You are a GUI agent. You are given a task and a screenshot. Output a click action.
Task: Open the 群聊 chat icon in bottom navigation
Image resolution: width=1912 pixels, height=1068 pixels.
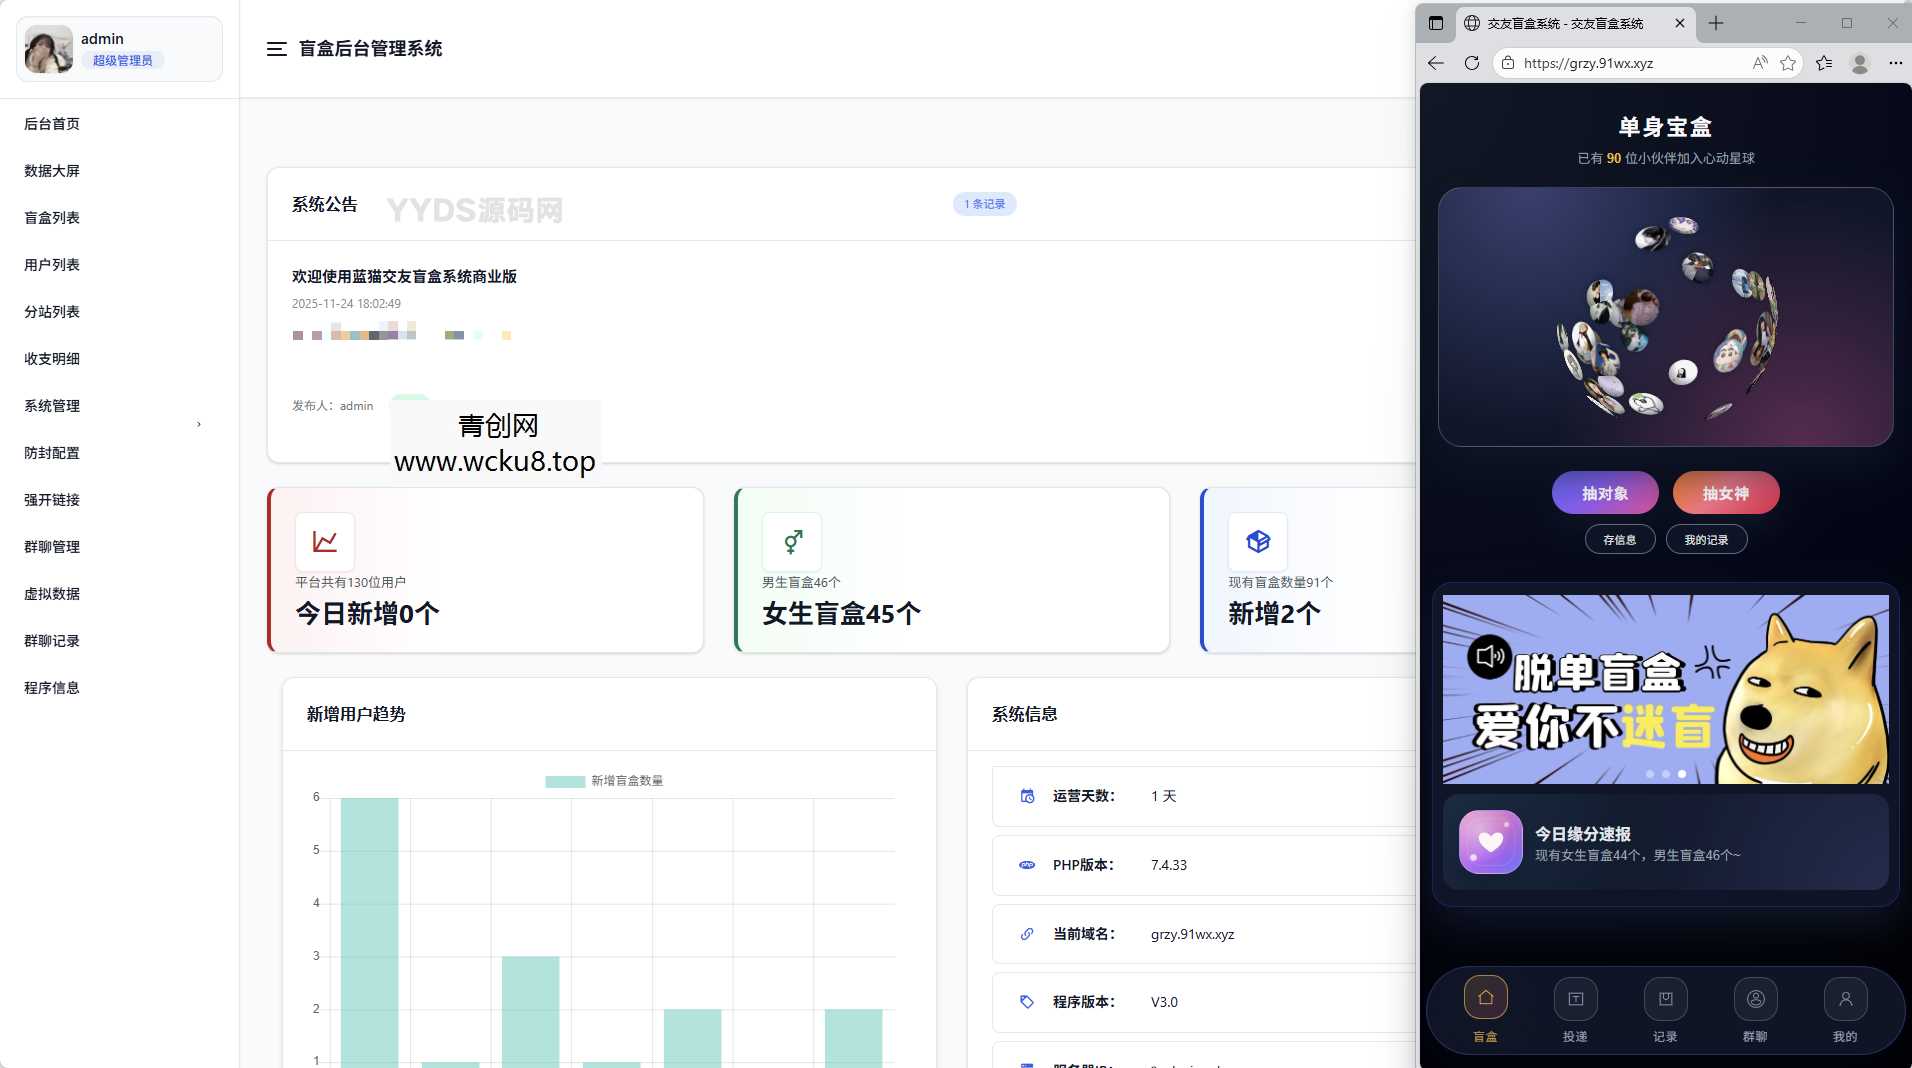tap(1755, 996)
